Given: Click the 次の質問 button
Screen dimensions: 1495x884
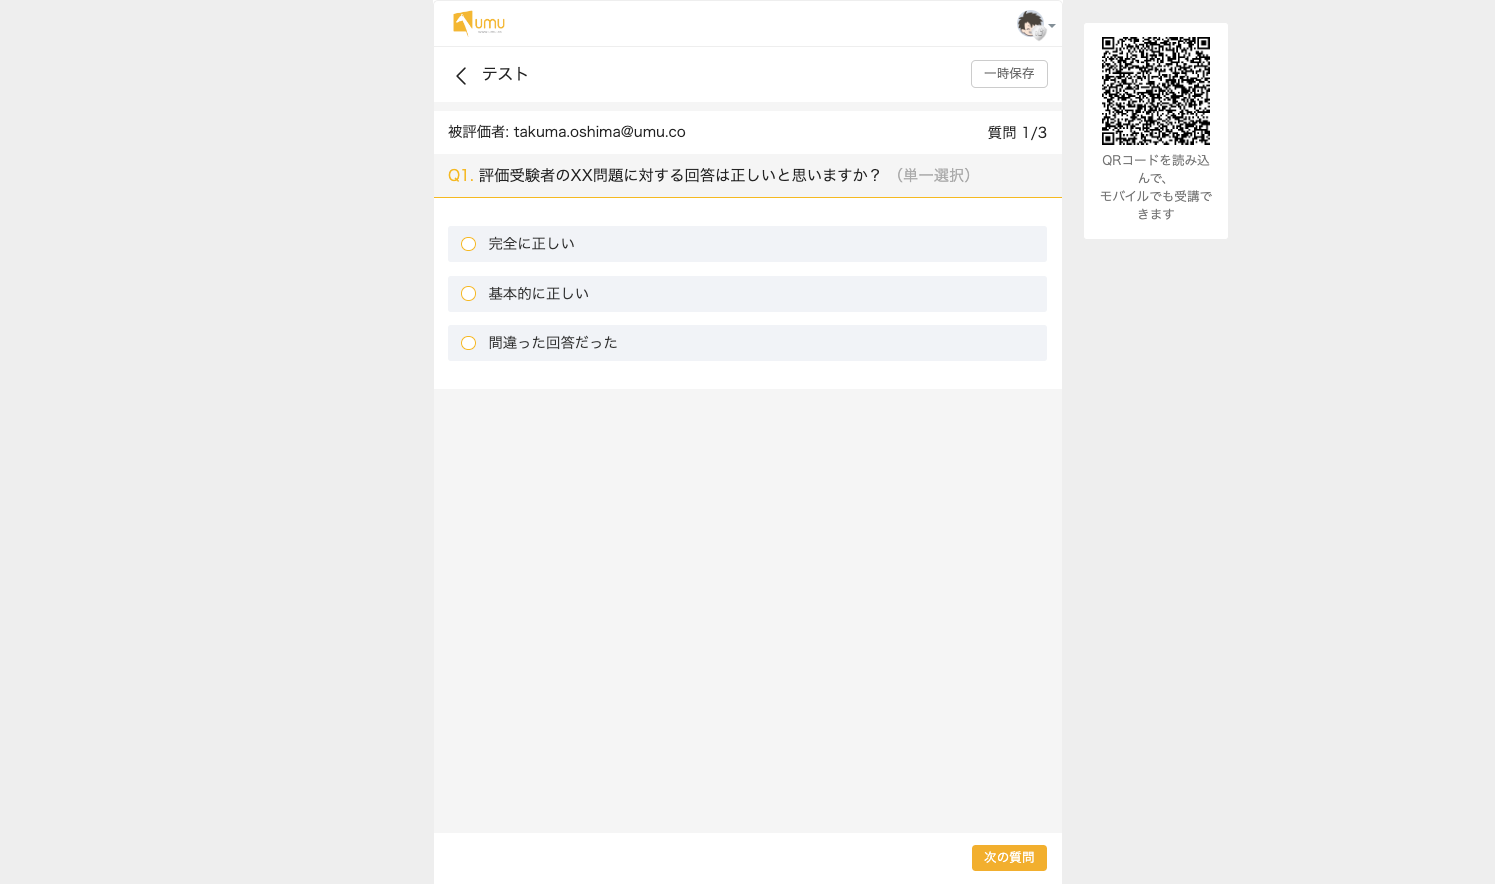Looking at the screenshot, I should pyautogui.click(x=1009, y=858).
